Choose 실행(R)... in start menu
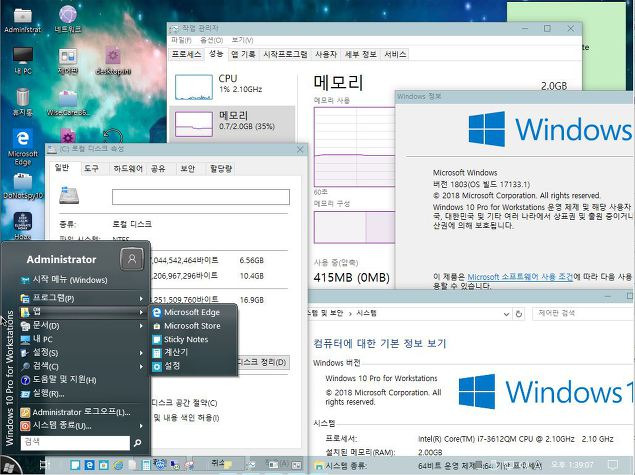 click(x=43, y=394)
